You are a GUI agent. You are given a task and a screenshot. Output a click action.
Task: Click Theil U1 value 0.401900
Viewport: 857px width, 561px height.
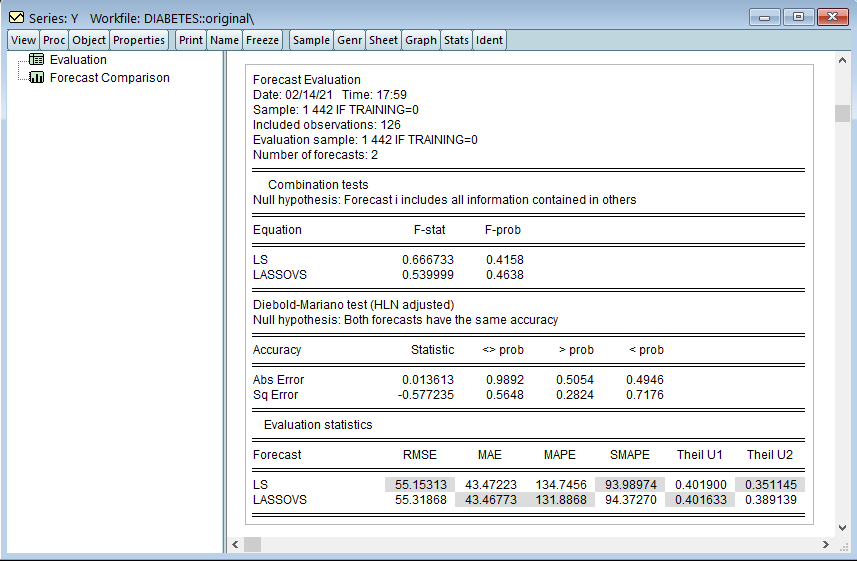(701, 484)
